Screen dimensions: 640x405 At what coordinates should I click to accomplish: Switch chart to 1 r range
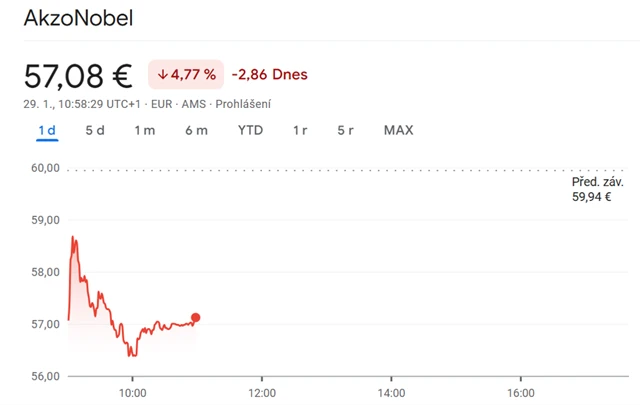tap(300, 130)
